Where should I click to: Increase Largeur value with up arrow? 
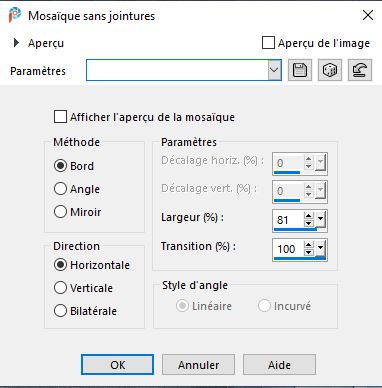click(309, 216)
